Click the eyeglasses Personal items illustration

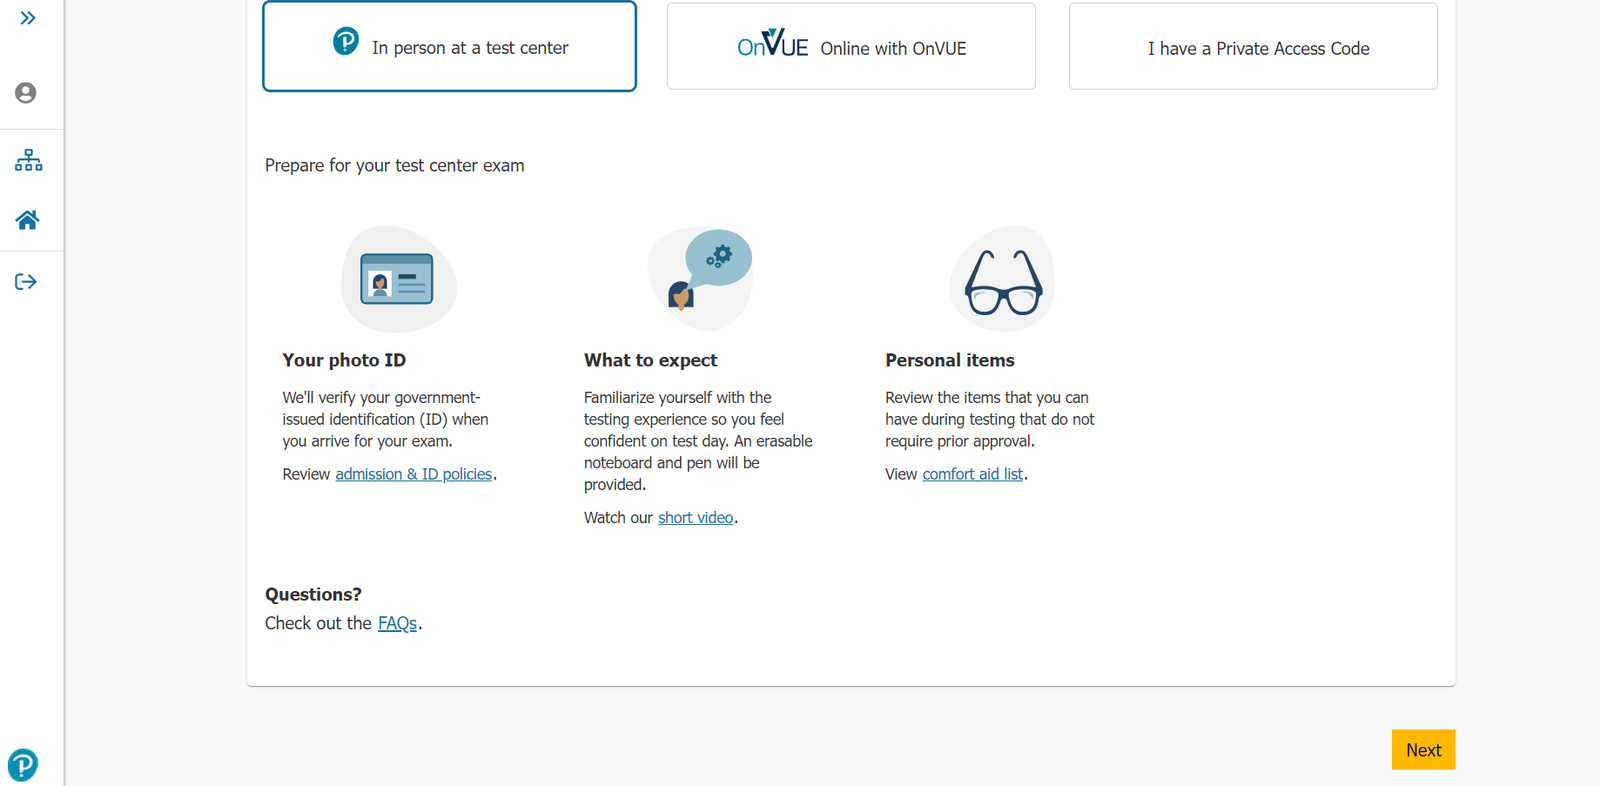pyautogui.click(x=1002, y=280)
